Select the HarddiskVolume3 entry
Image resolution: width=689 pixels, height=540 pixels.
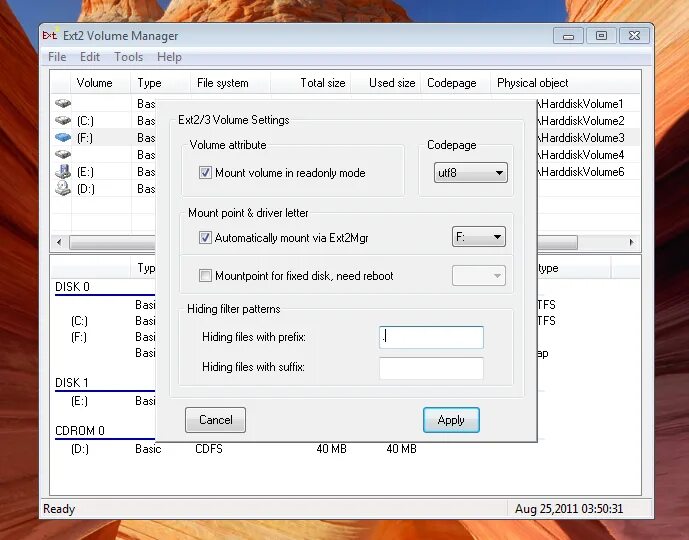[580, 138]
